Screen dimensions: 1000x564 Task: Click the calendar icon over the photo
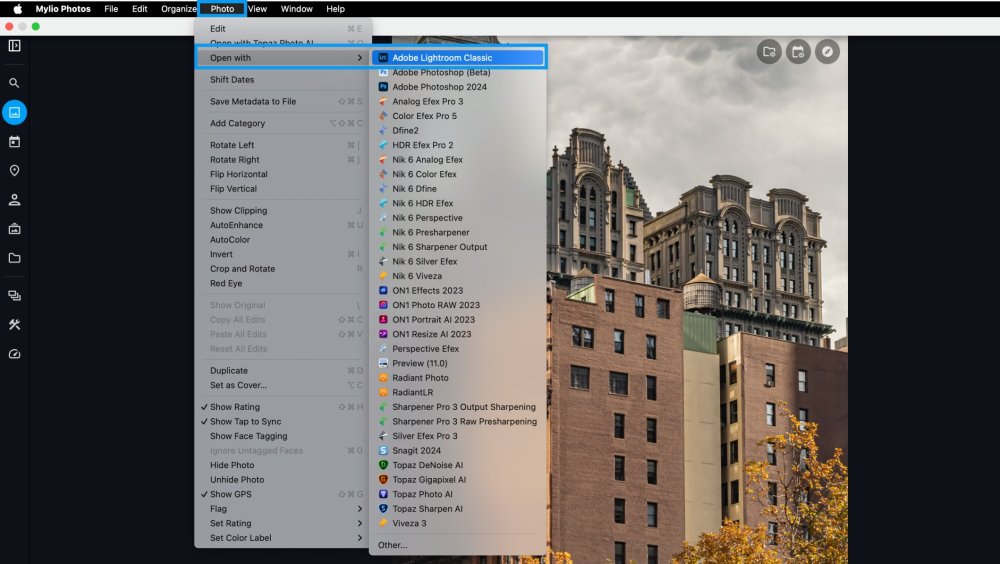pyautogui.click(x=798, y=52)
